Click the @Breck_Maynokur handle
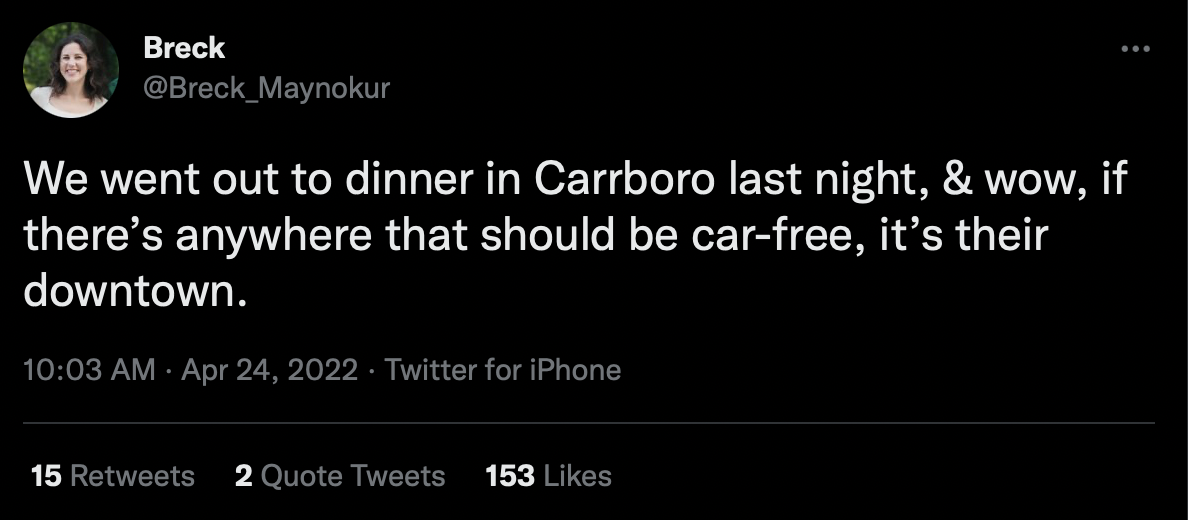The width and height of the screenshot is (1188, 520). (x=266, y=89)
